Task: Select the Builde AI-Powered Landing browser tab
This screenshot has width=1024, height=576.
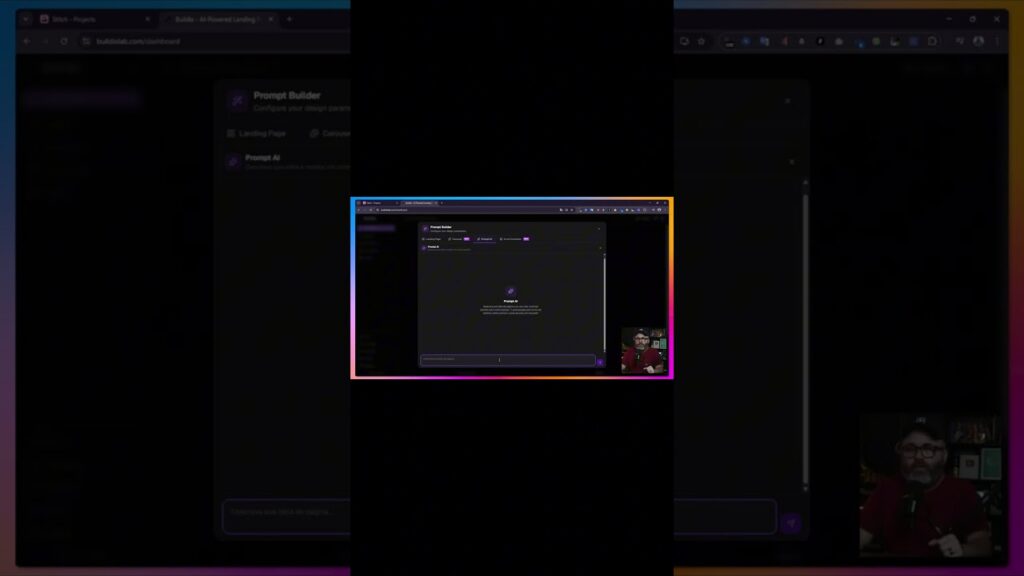Action: click(418, 202)
